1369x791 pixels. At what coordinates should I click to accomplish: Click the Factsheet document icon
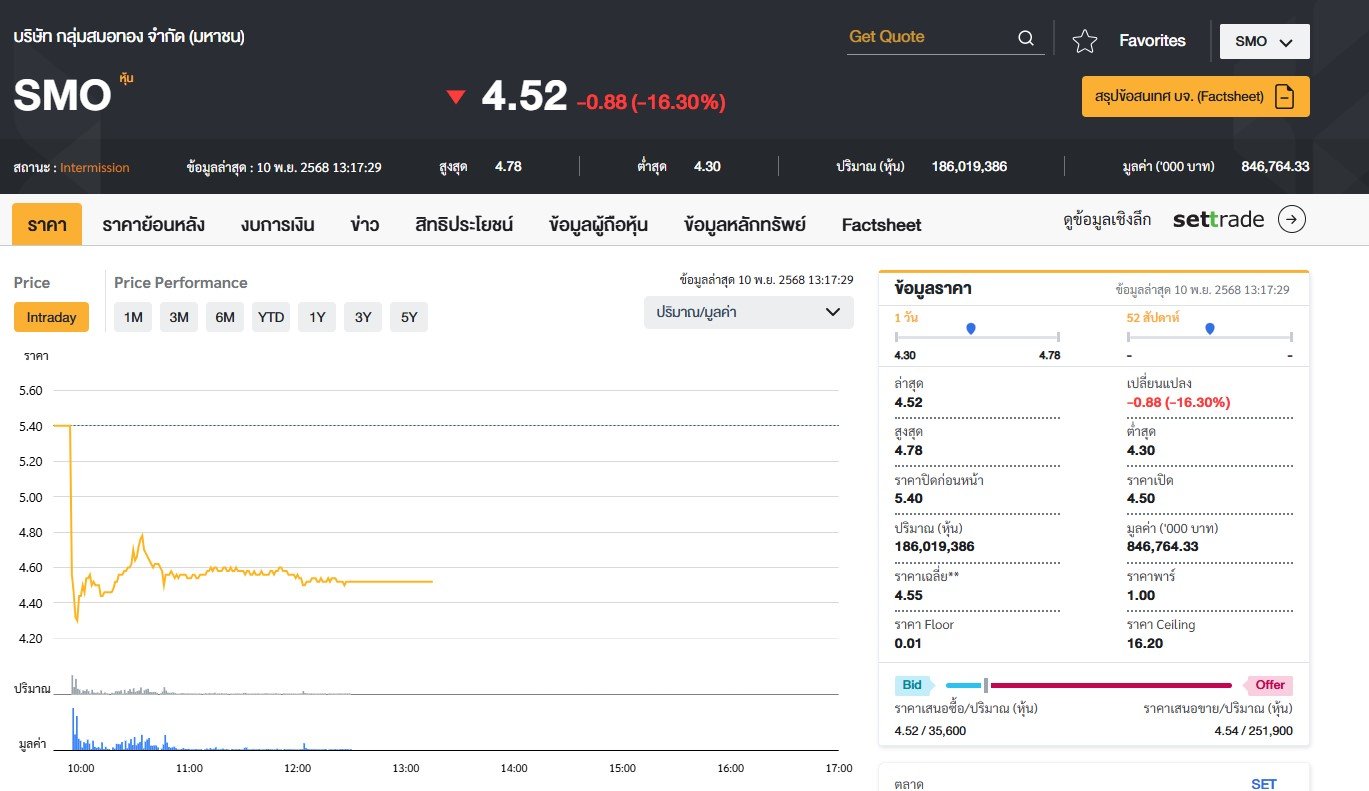pos(1285,97)
